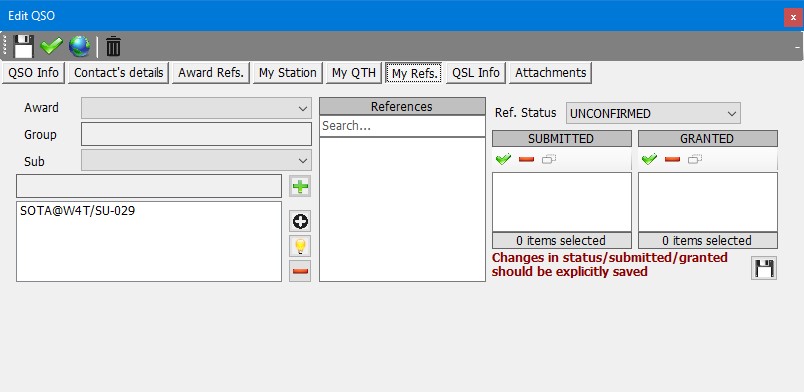The image size is (804, 392).
Task: Click the trash can delete icon
Action: tap(113, 47)
